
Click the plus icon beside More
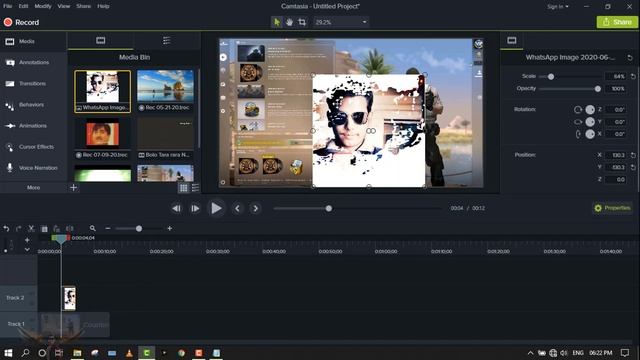pos(73,187)
